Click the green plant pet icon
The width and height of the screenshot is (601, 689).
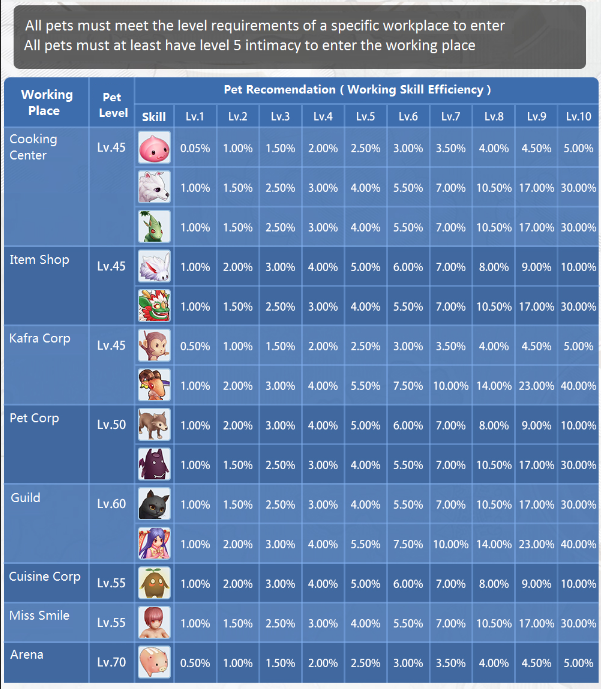tap(154, 227)
